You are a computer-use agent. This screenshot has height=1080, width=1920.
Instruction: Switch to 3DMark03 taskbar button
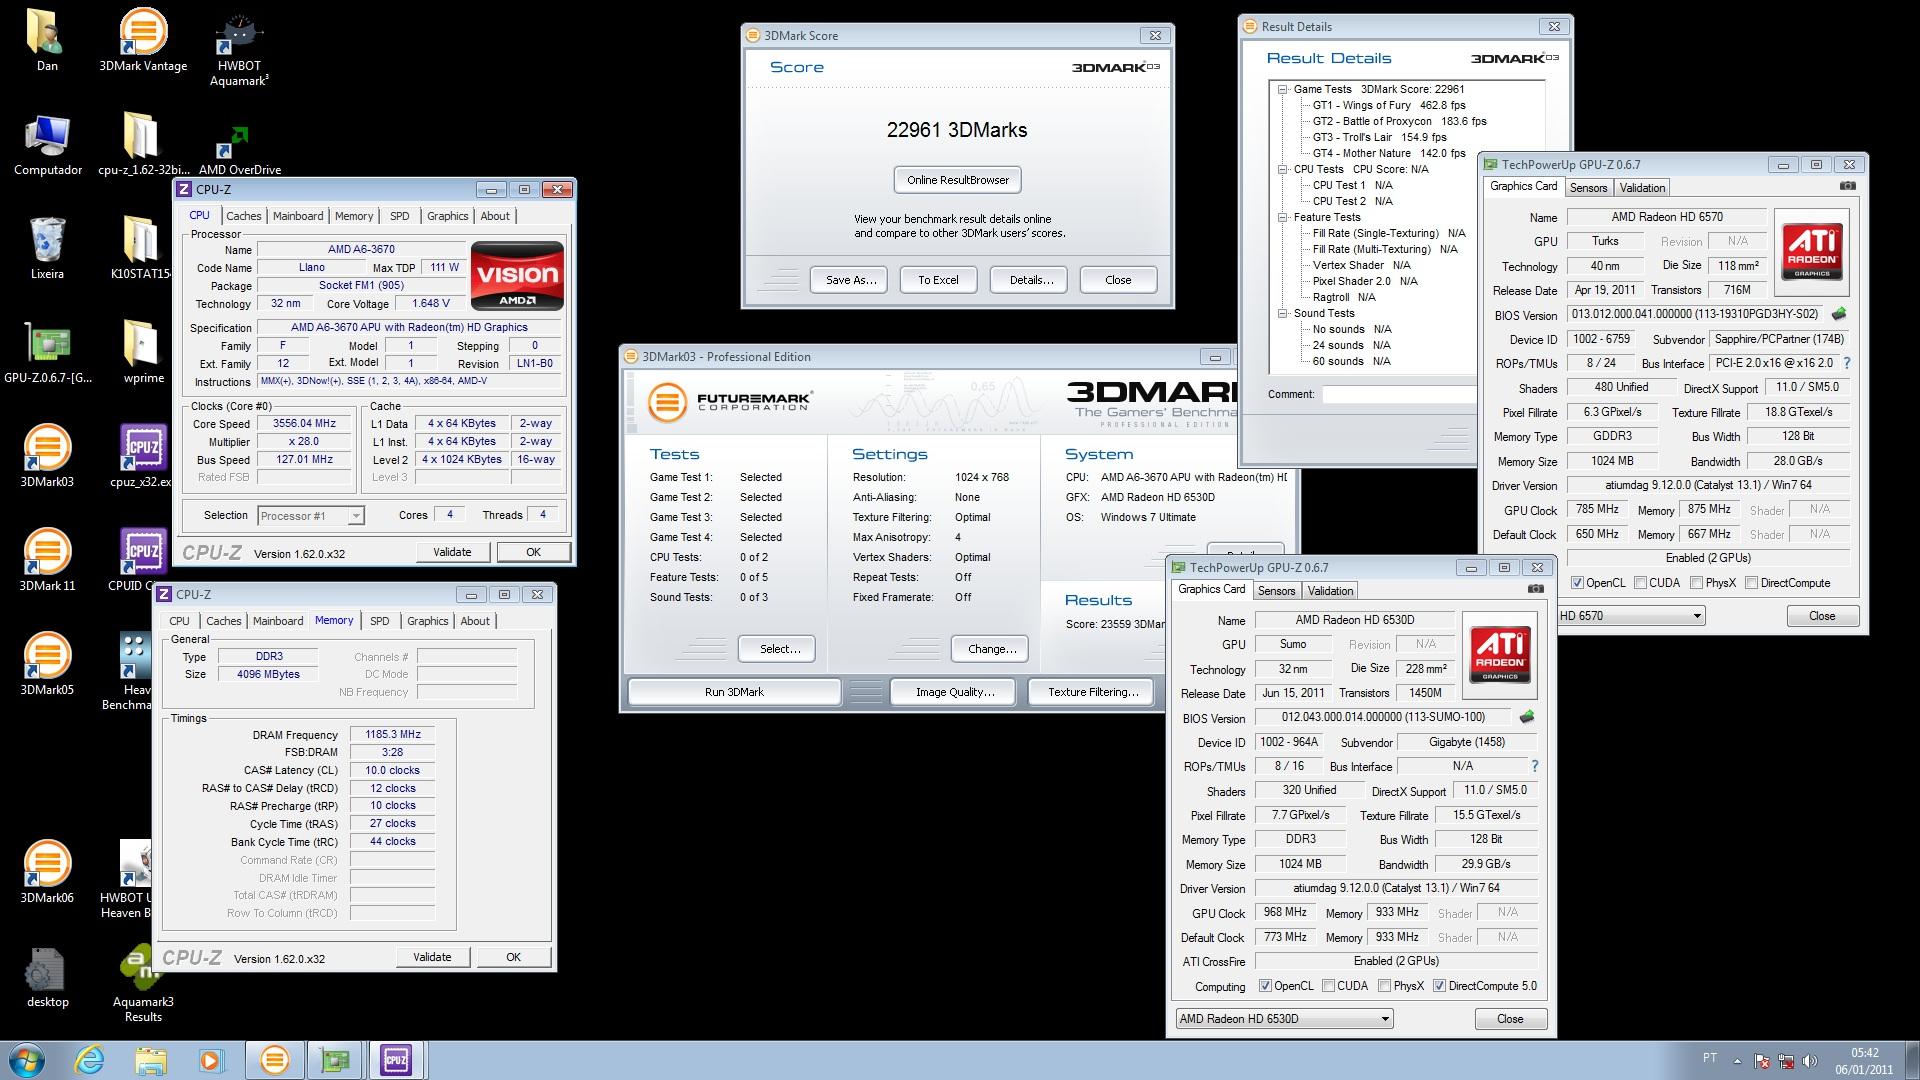(x=274, y=1060)
